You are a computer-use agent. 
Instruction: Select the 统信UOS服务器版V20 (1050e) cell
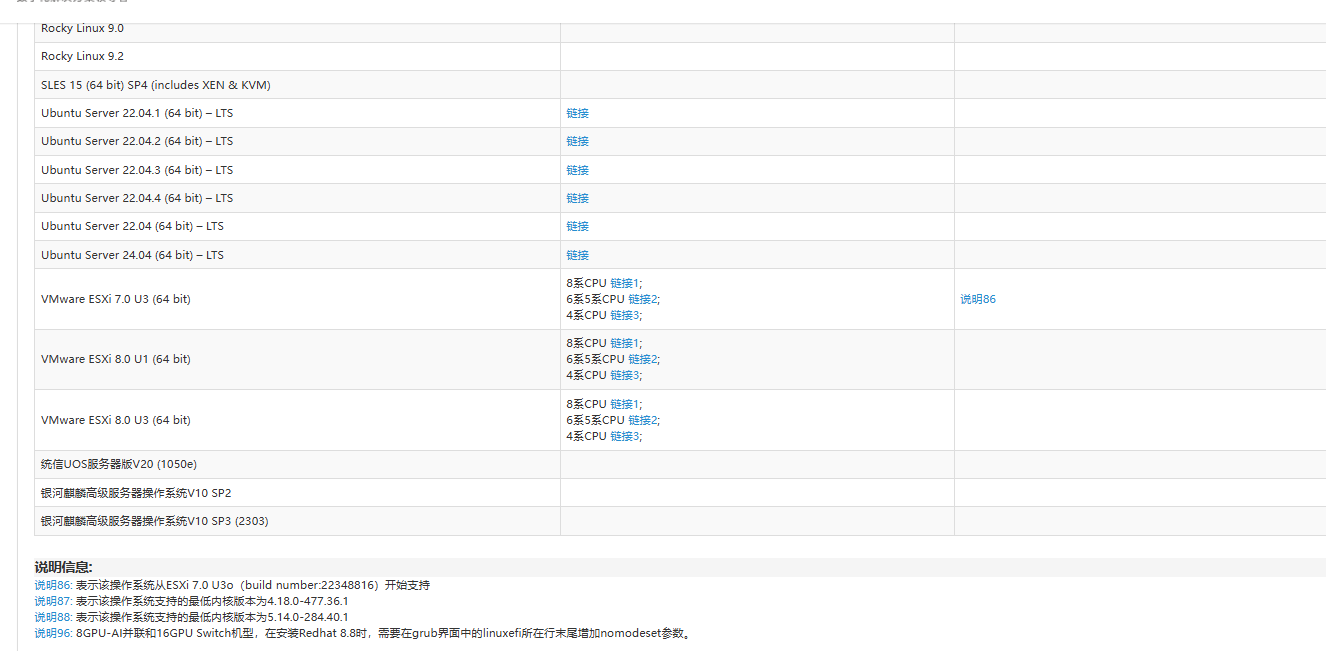click(x=297, y=464)
